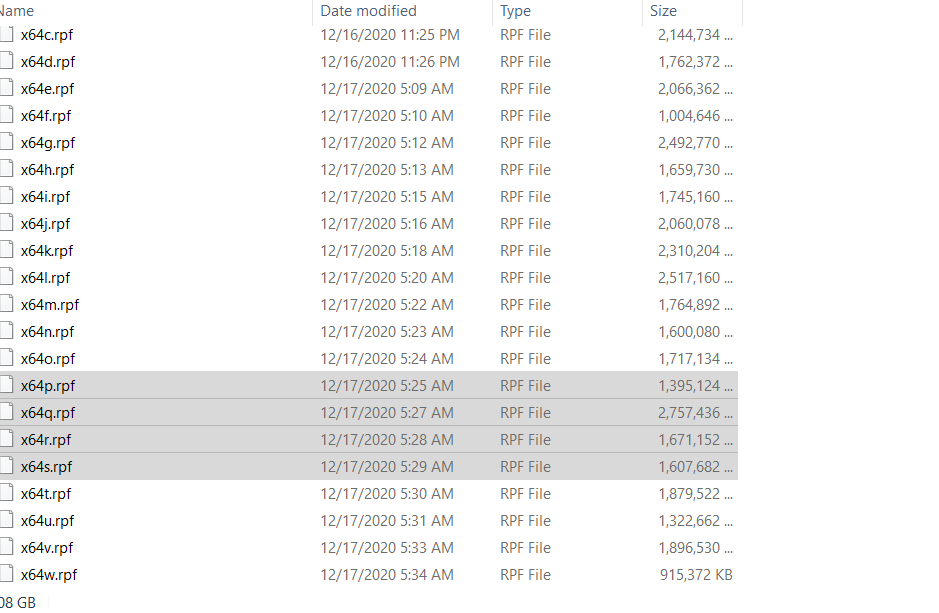The image size is (939, 613).
Task: Select the x64j.rpf file icon
Action: pyautogui.click(x=5, y=224)
